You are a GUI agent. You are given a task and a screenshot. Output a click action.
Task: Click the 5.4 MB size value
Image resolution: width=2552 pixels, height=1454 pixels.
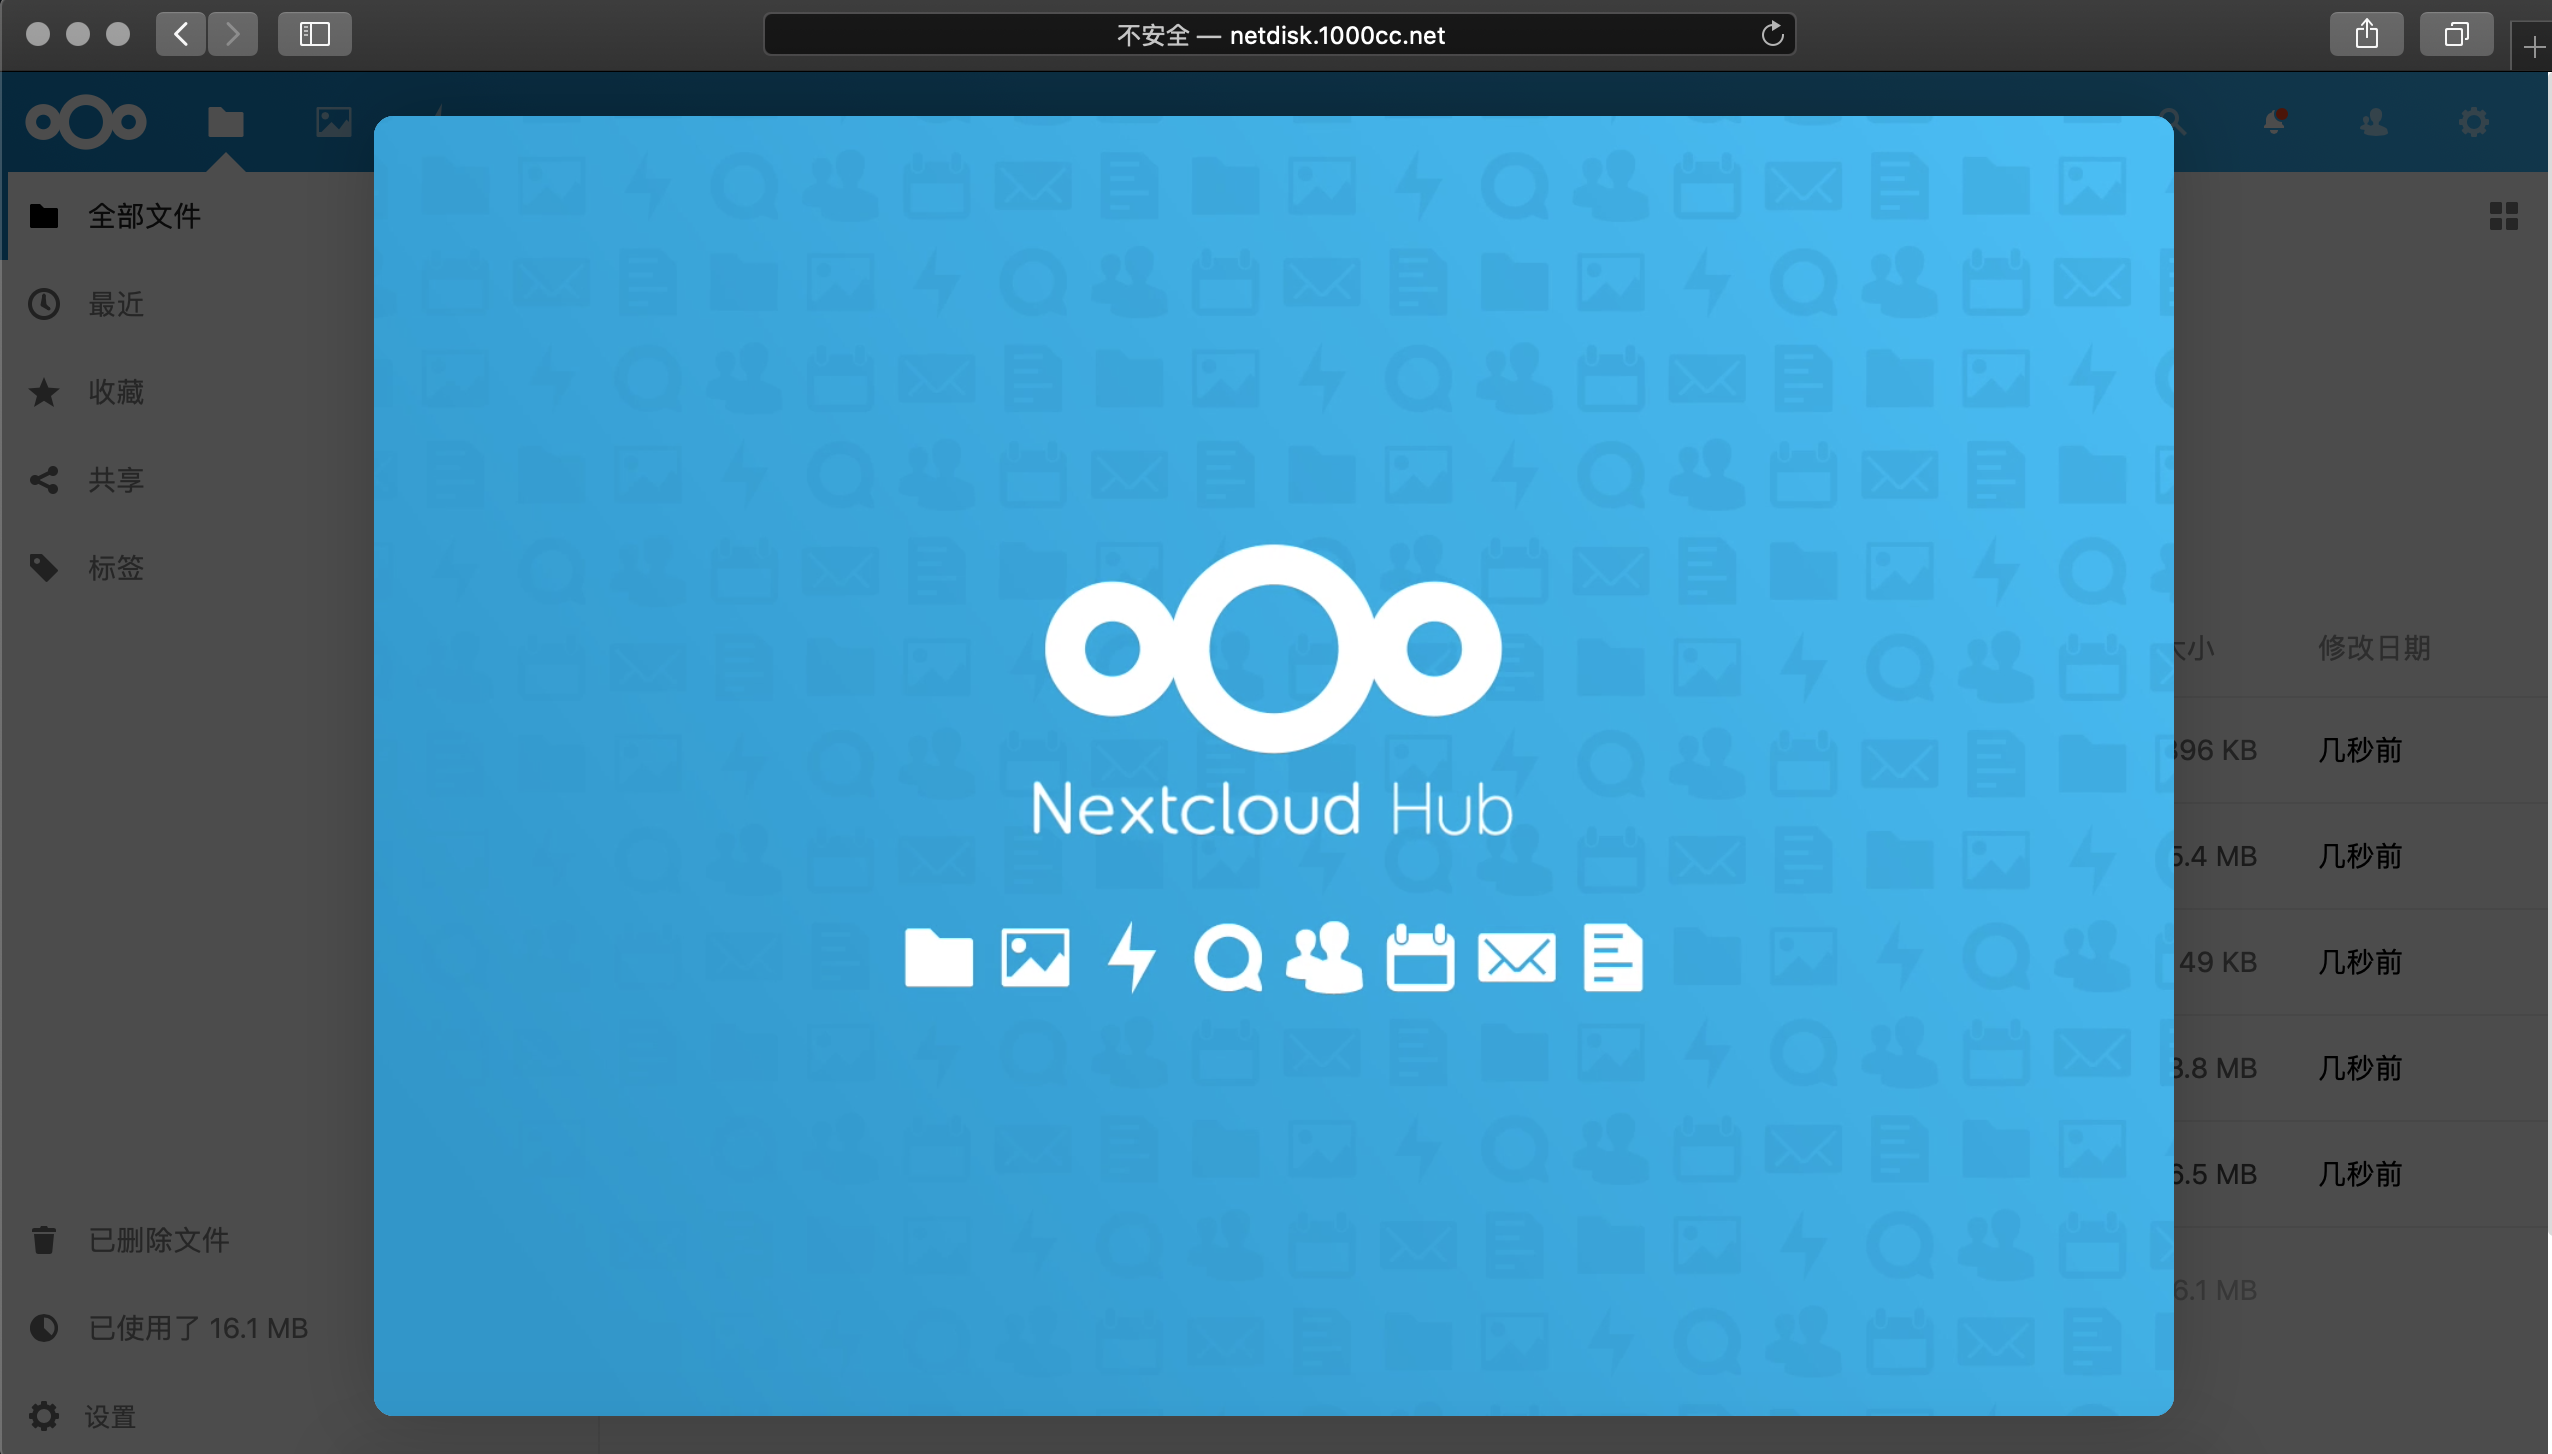[x=2216, y=856]
